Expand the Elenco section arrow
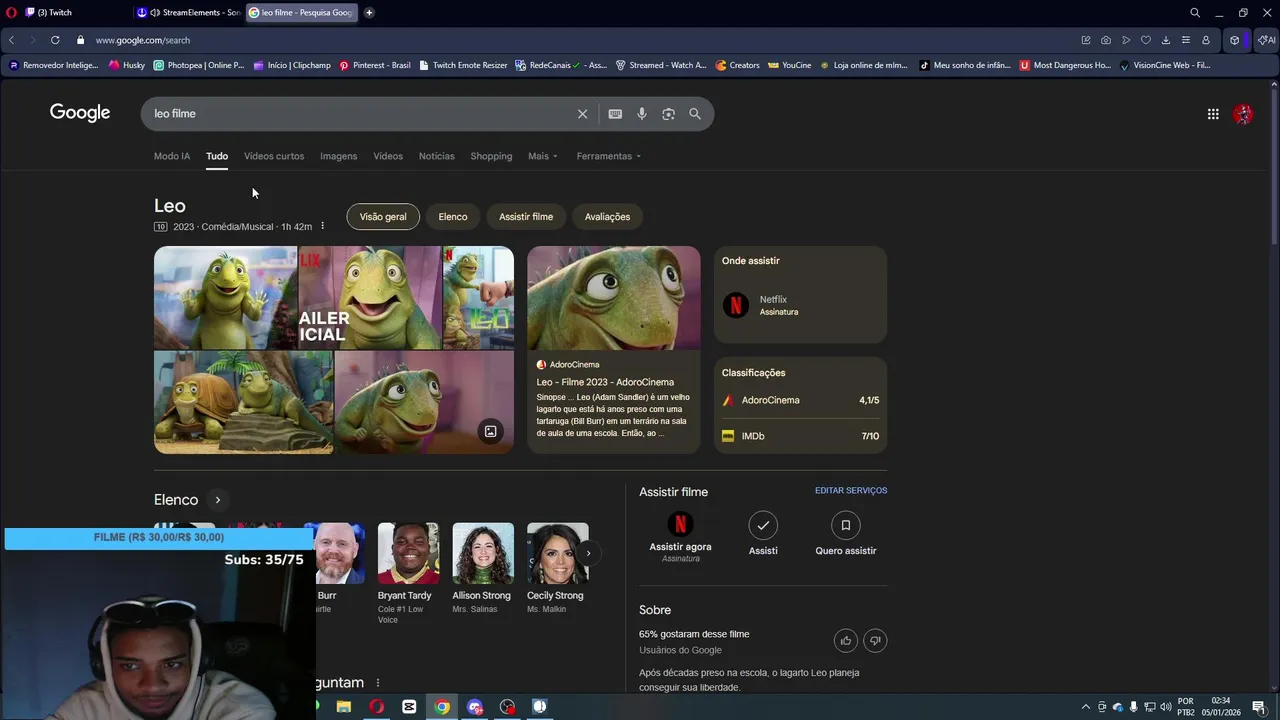 point(217,500)
